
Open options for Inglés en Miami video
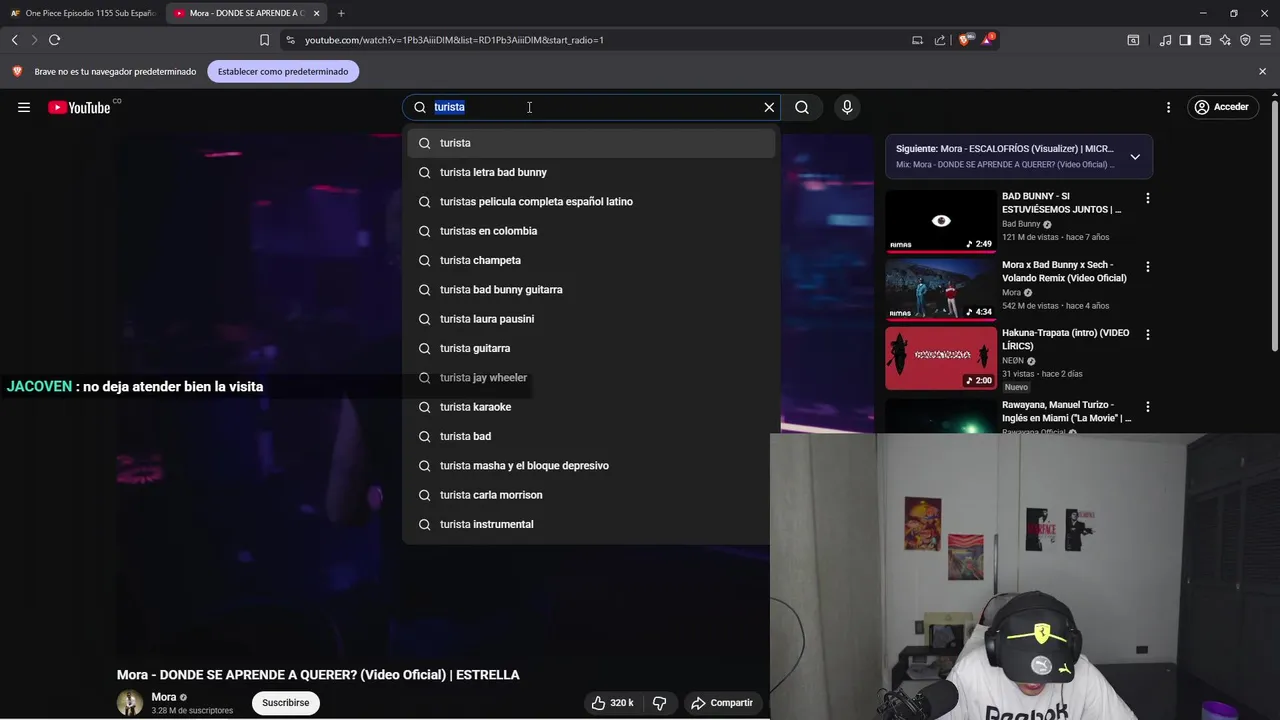point(1148,407)
